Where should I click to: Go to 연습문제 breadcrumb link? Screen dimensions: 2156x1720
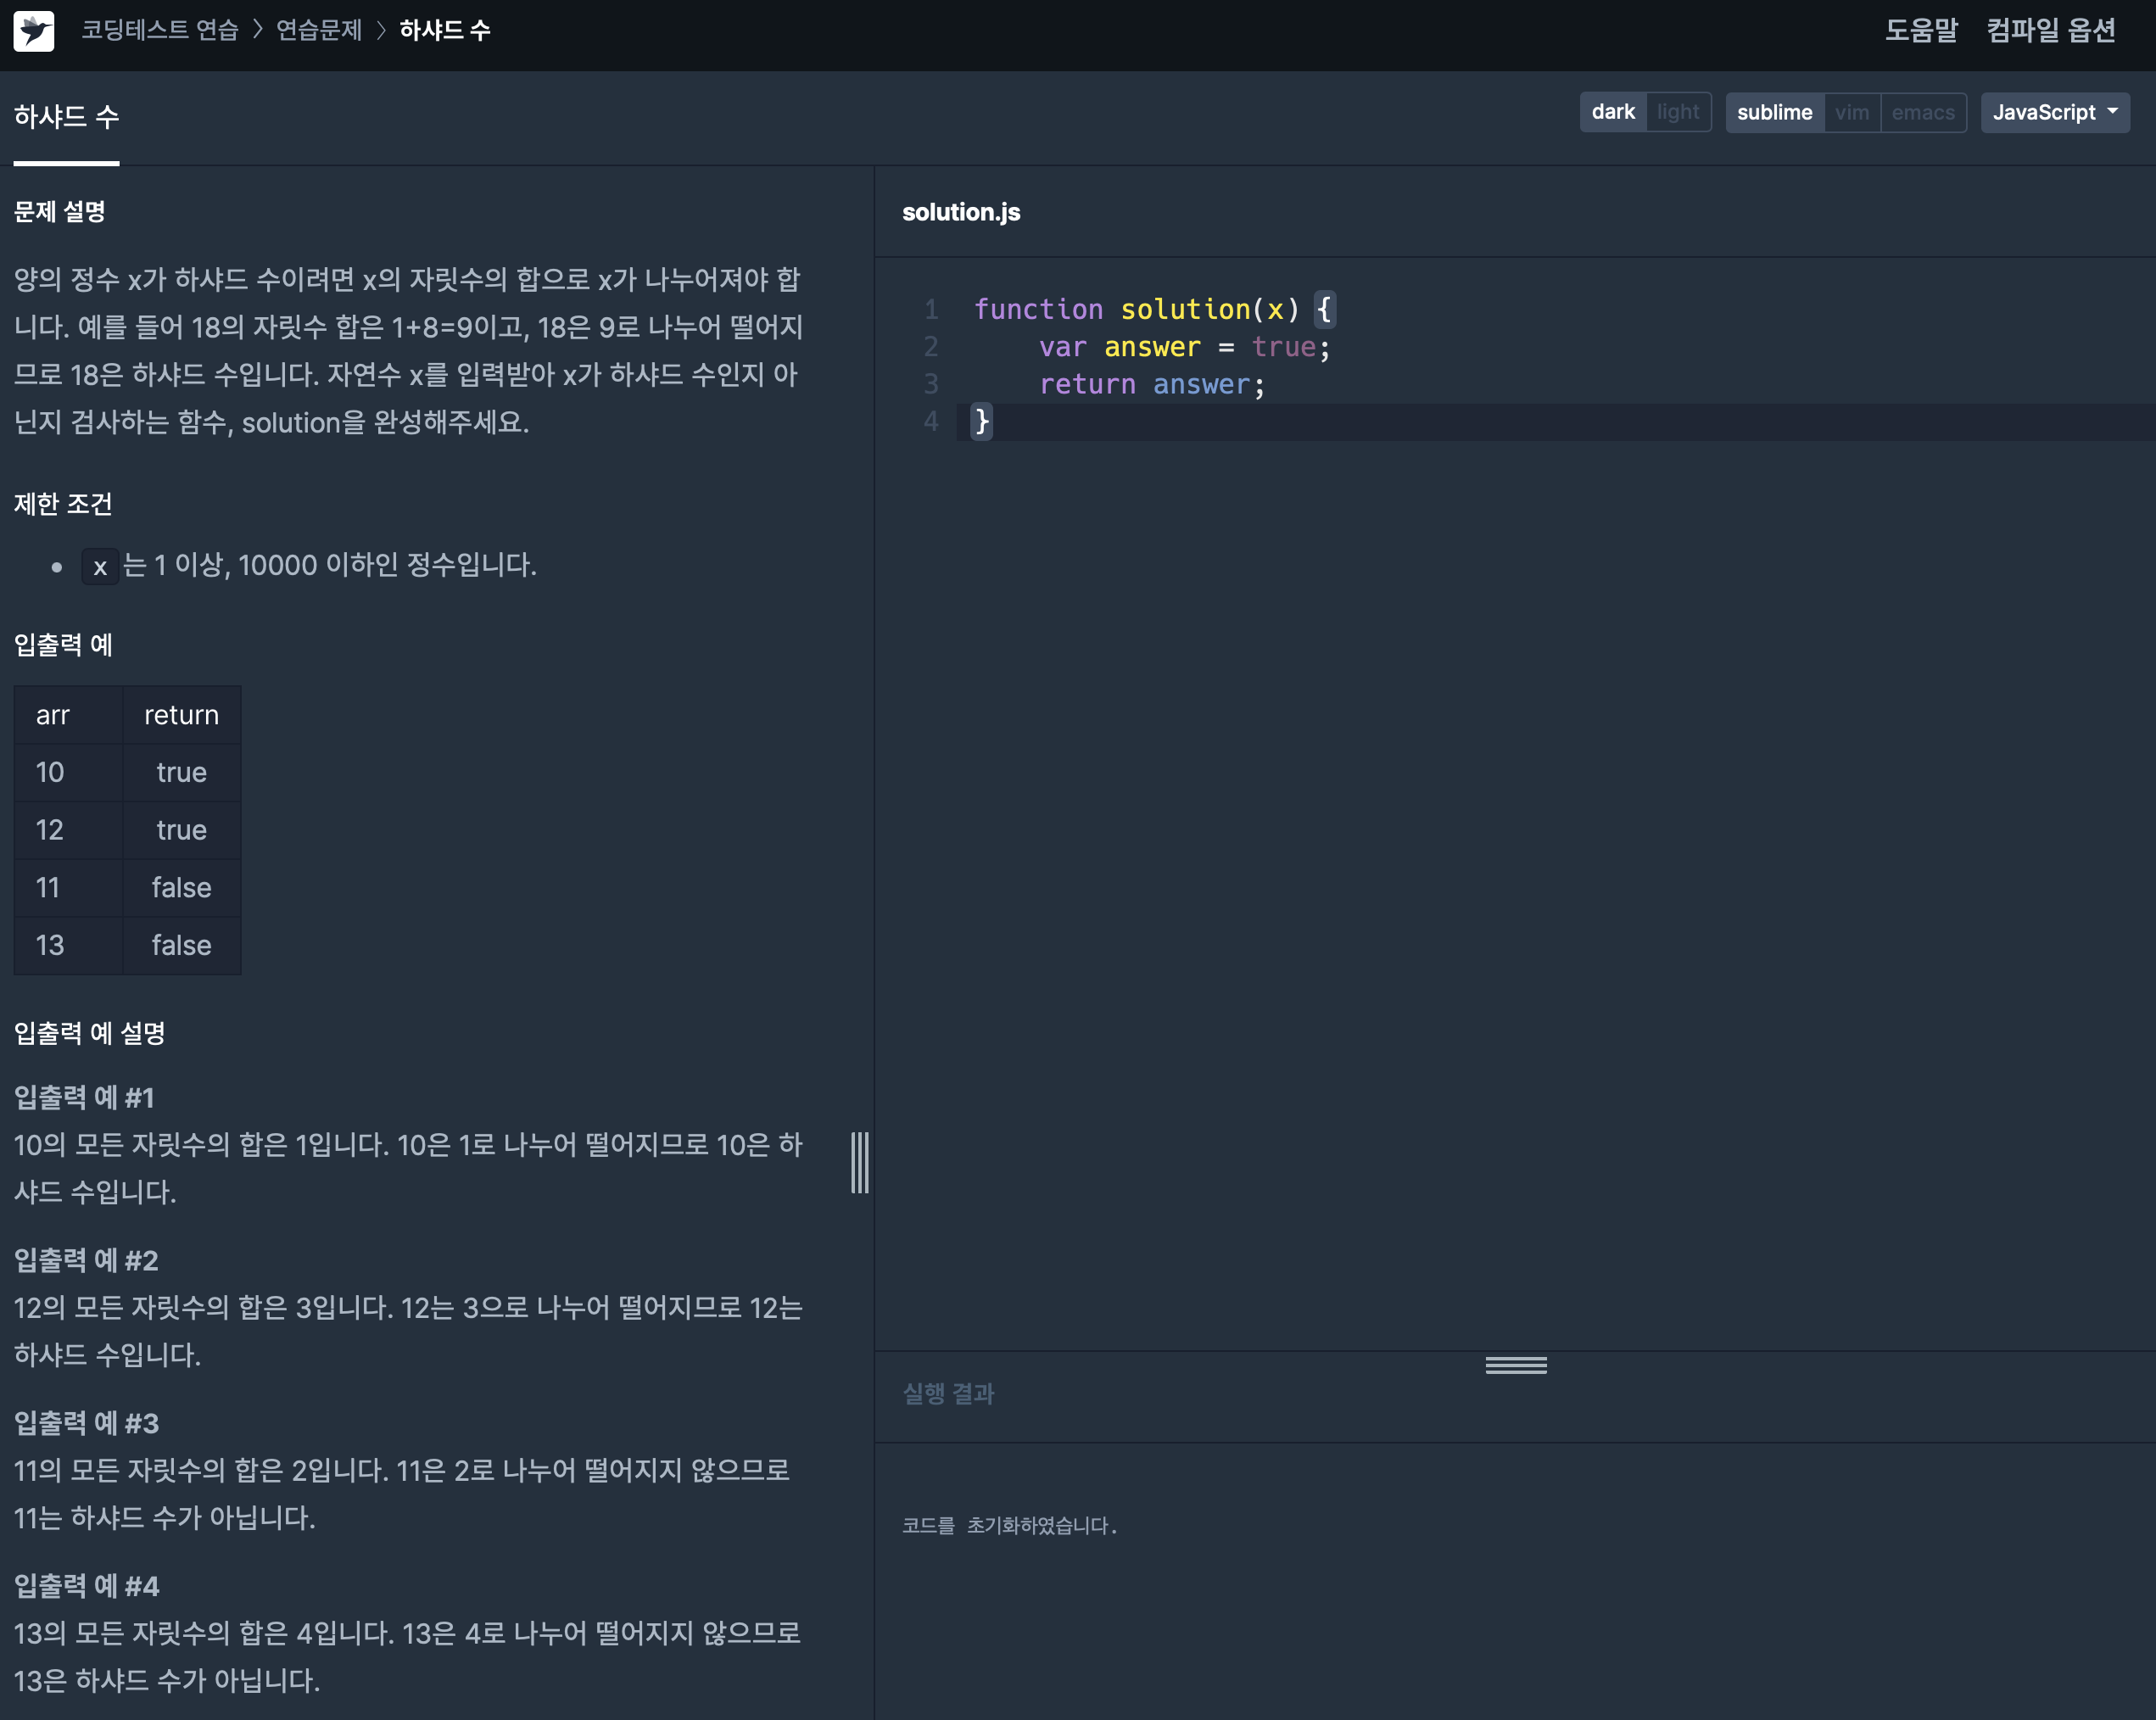click(x=319, y=30)
